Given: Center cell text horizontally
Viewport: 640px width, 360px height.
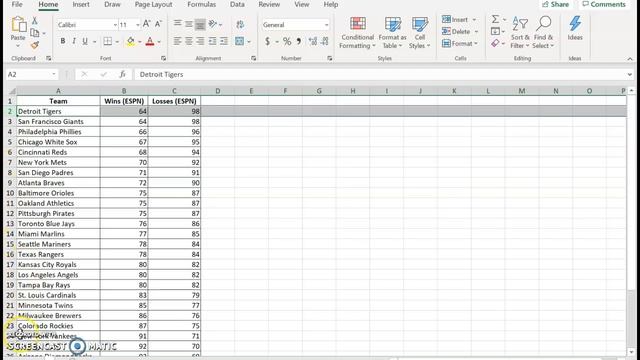Looking at the screenshot, I should point(189,41).
